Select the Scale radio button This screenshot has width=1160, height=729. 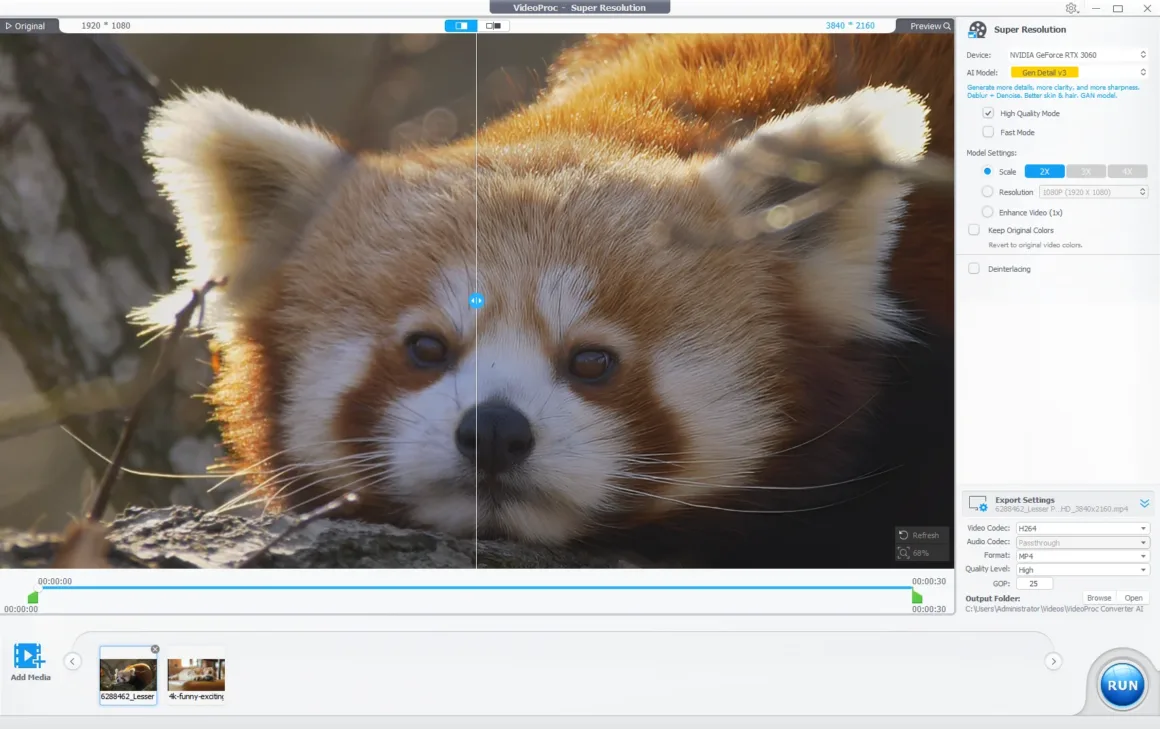(x=987, y=171)
